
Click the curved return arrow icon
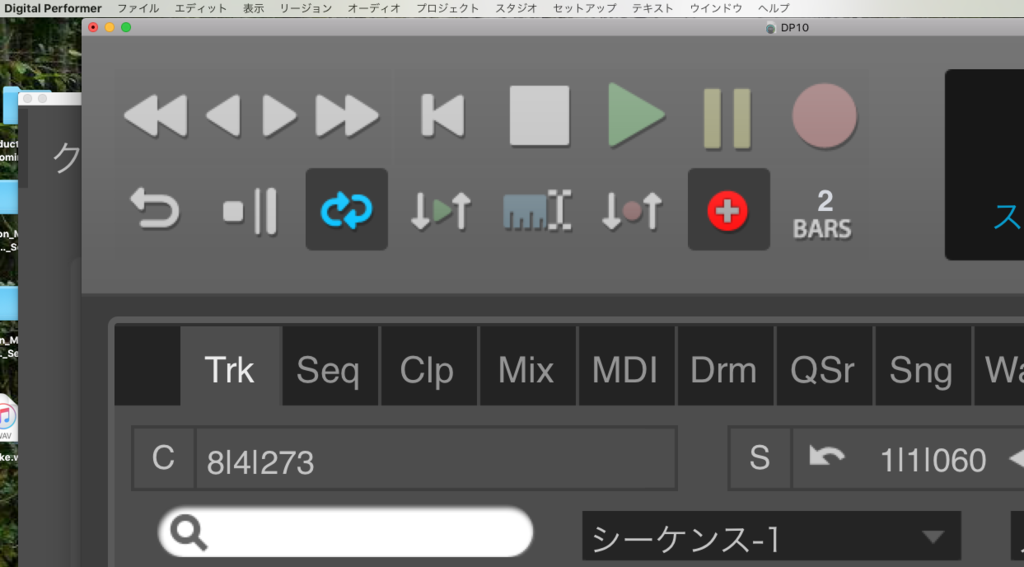[155, 209]
